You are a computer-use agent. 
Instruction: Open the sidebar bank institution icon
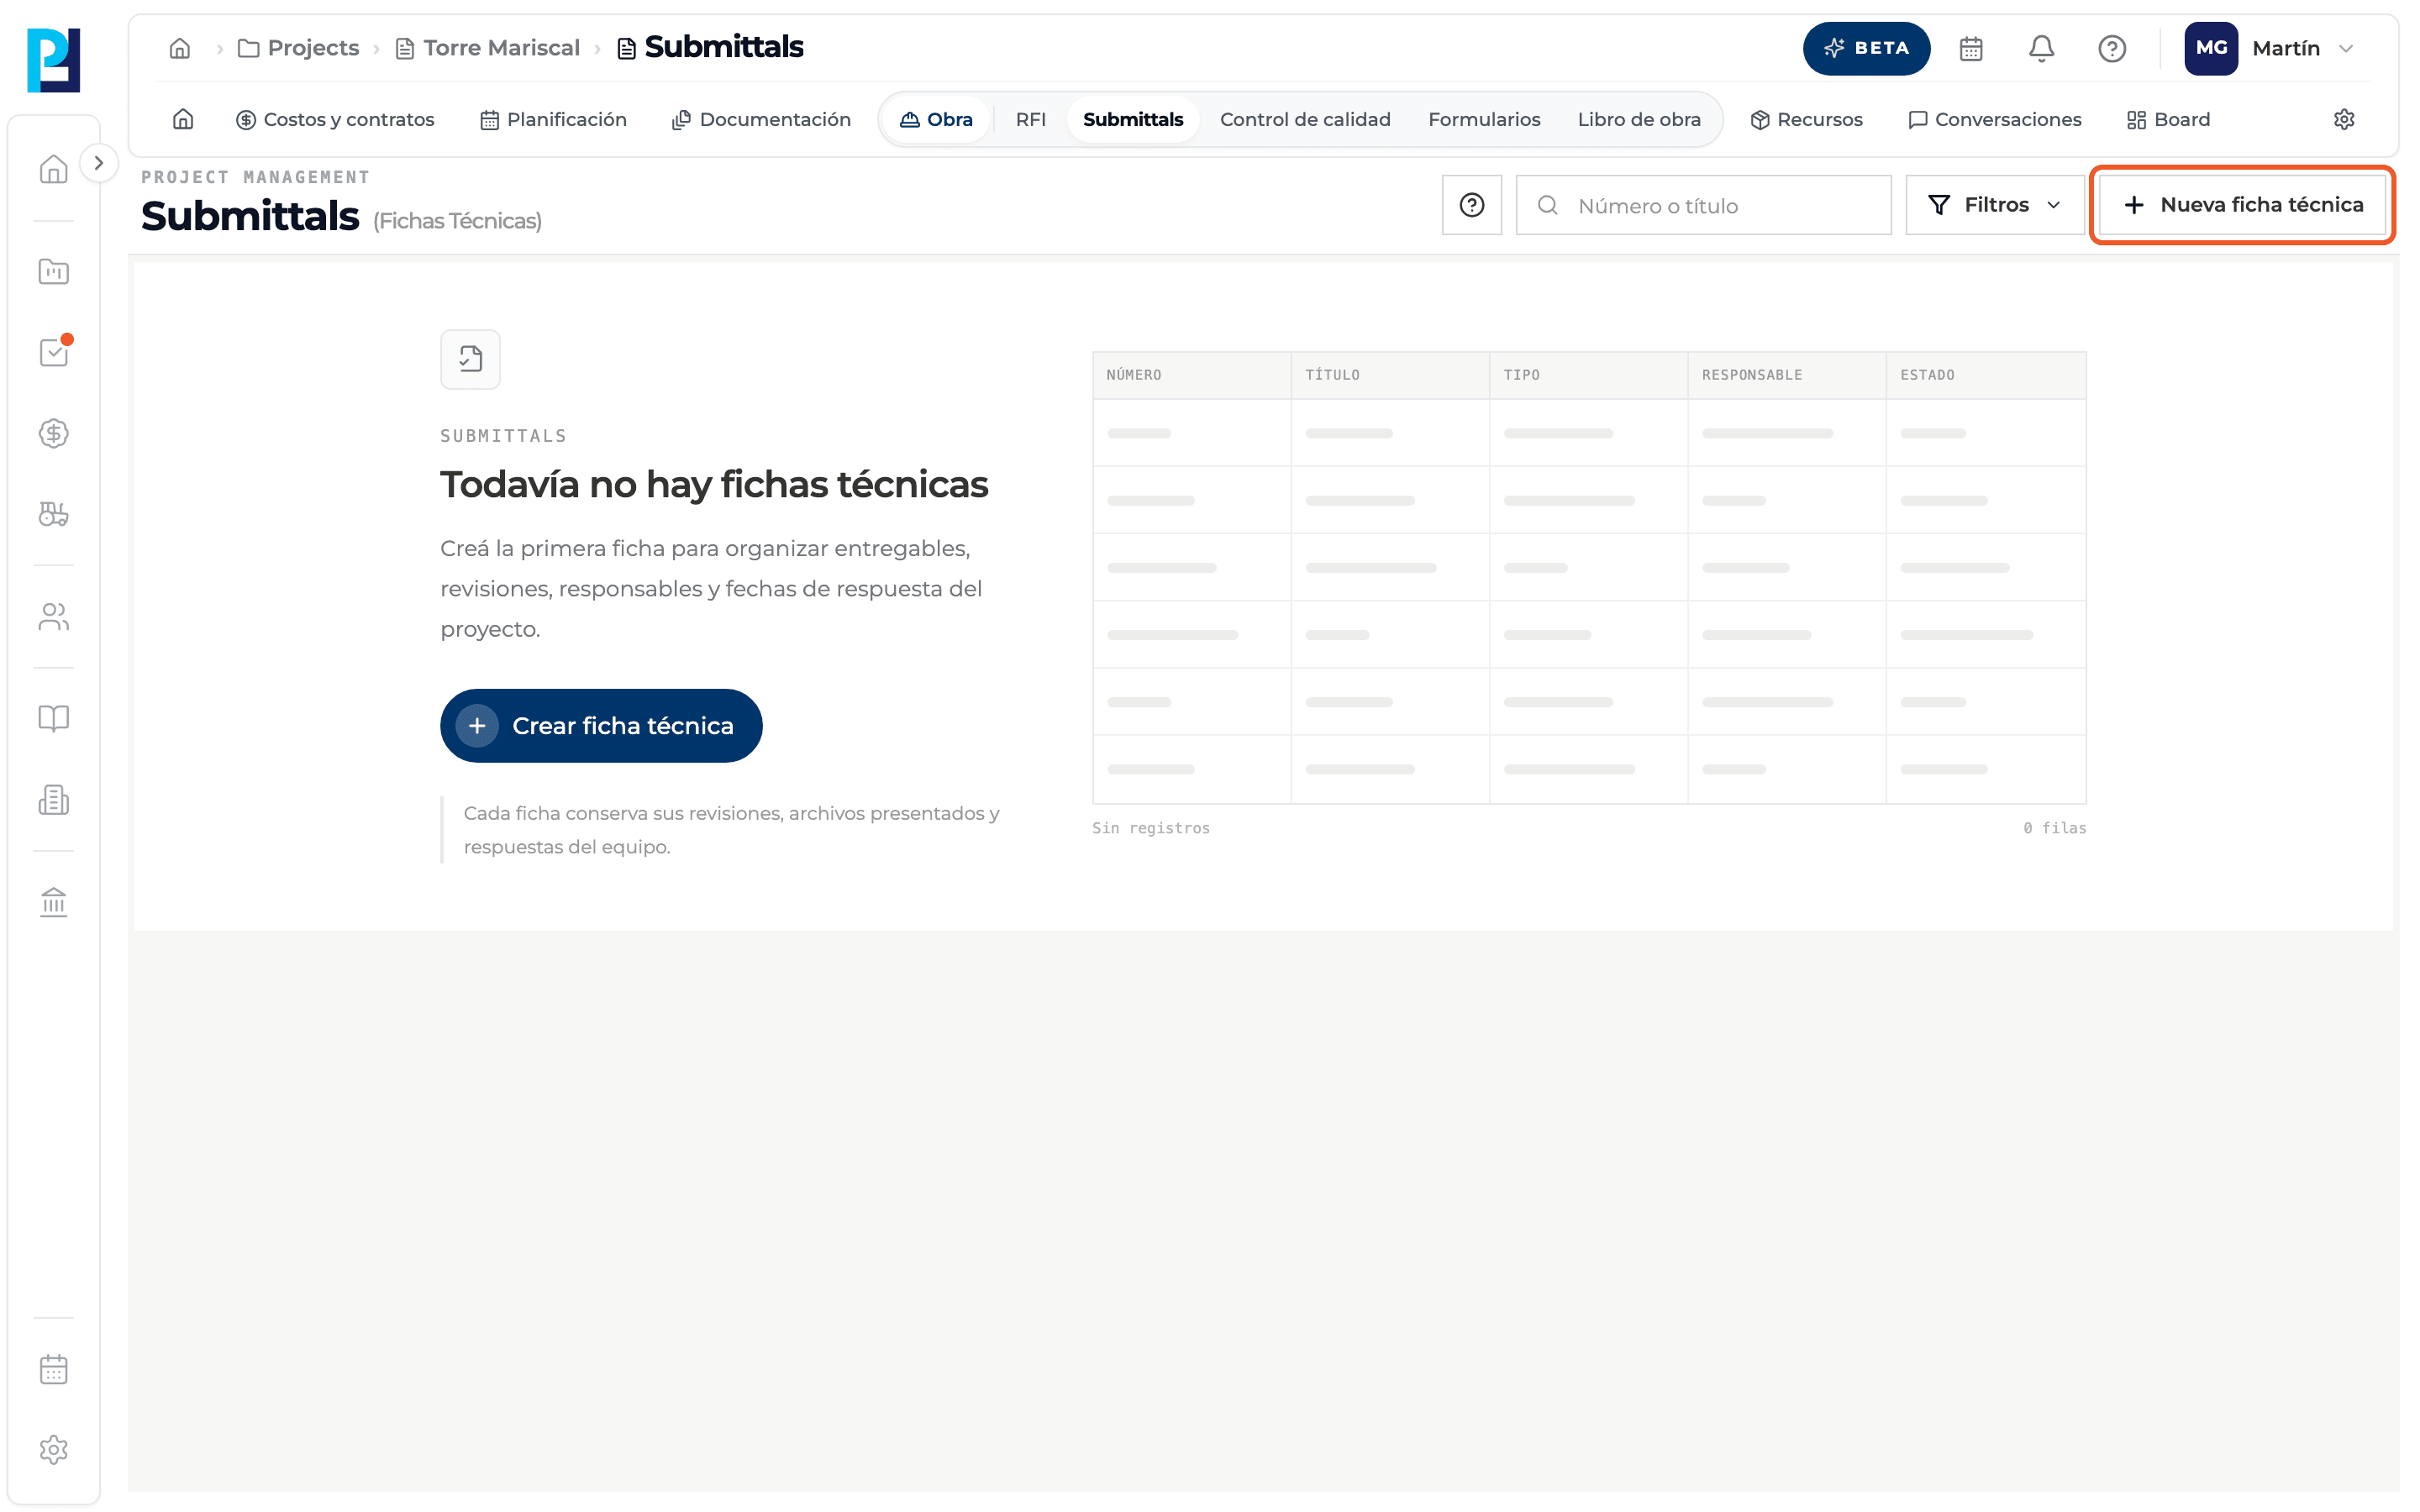54,902
